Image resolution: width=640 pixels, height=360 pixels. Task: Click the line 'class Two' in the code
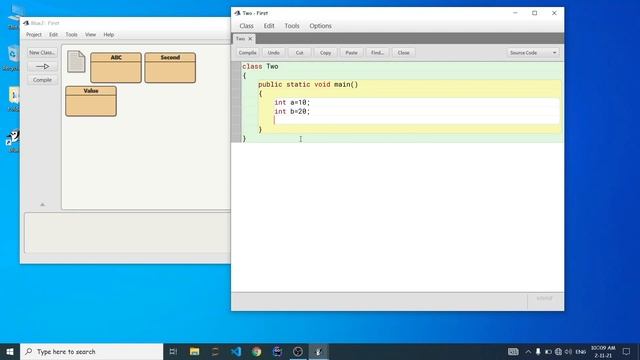click(x=260, y=67)
